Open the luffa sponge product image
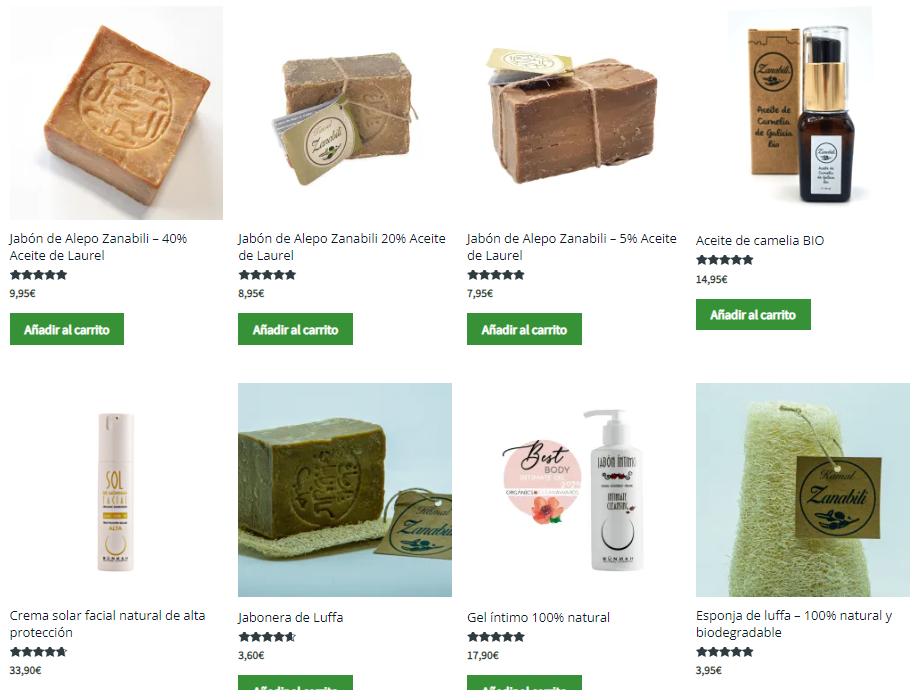 (x=803, y=490)
